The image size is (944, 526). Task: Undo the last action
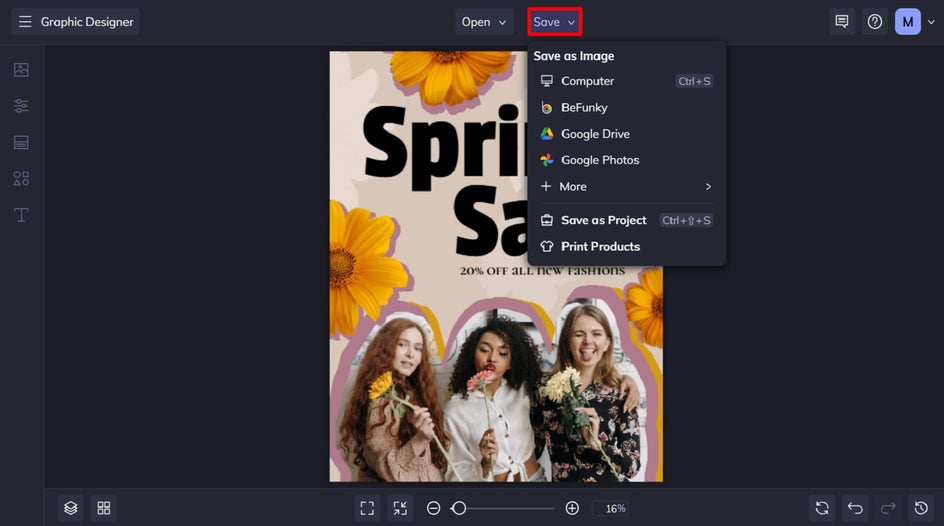pos(855,508)
